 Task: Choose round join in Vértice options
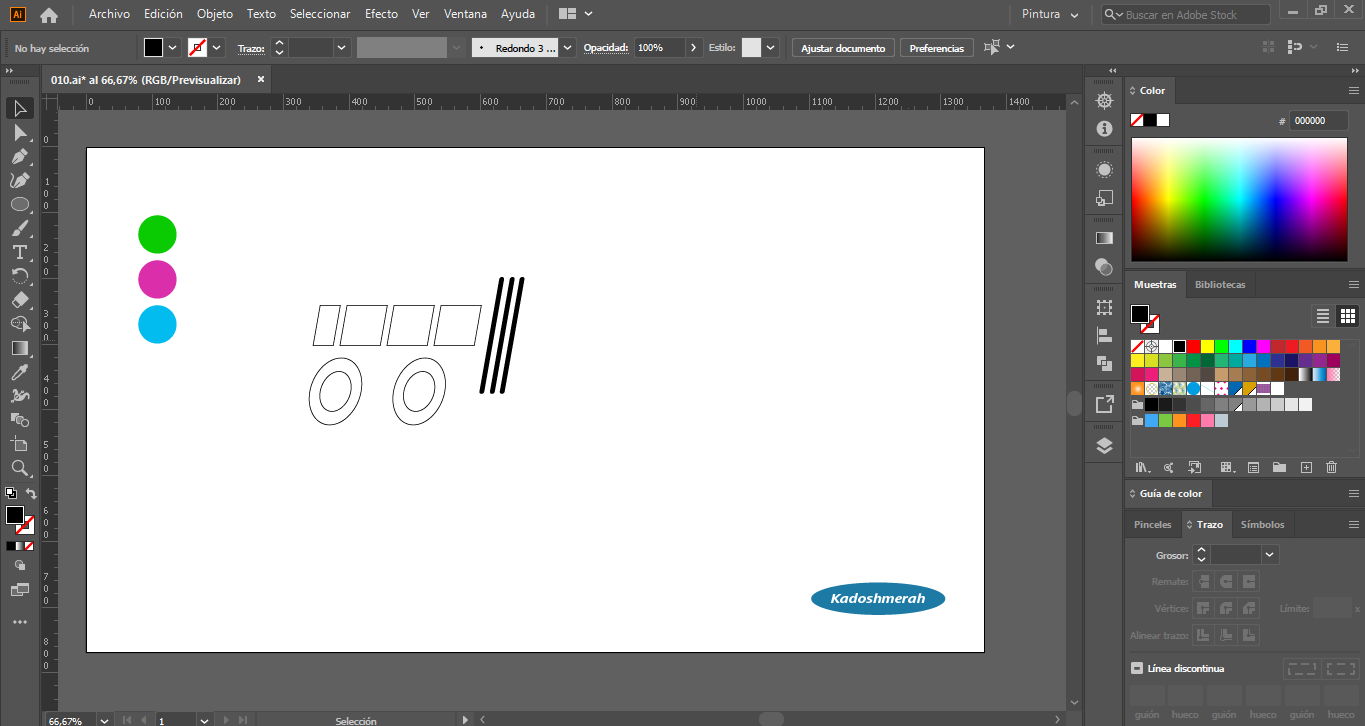pyautogui.click(x=1225, y=608)
